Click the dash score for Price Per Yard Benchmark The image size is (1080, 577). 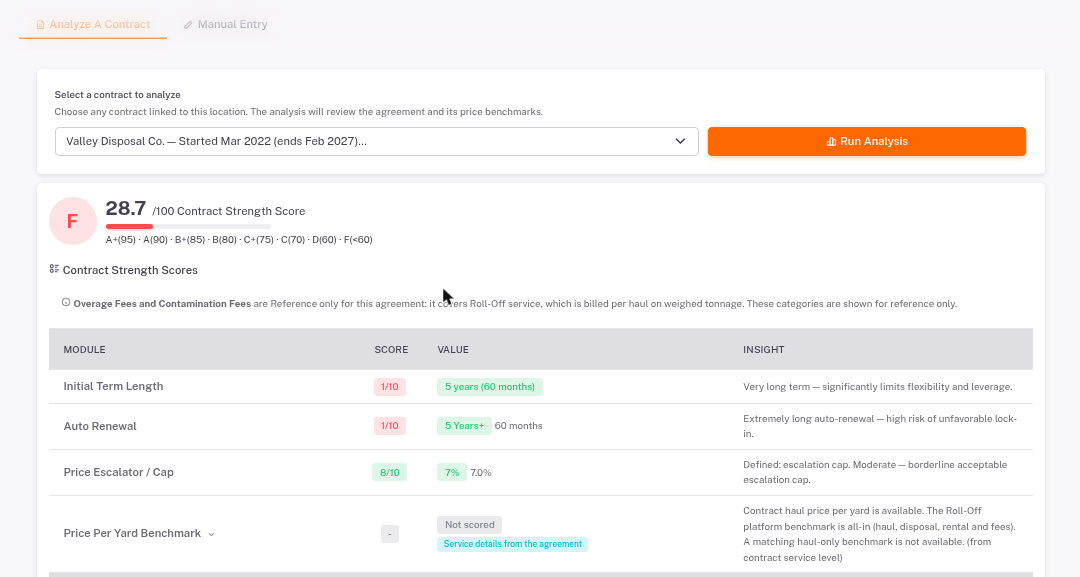coord(390,534)
